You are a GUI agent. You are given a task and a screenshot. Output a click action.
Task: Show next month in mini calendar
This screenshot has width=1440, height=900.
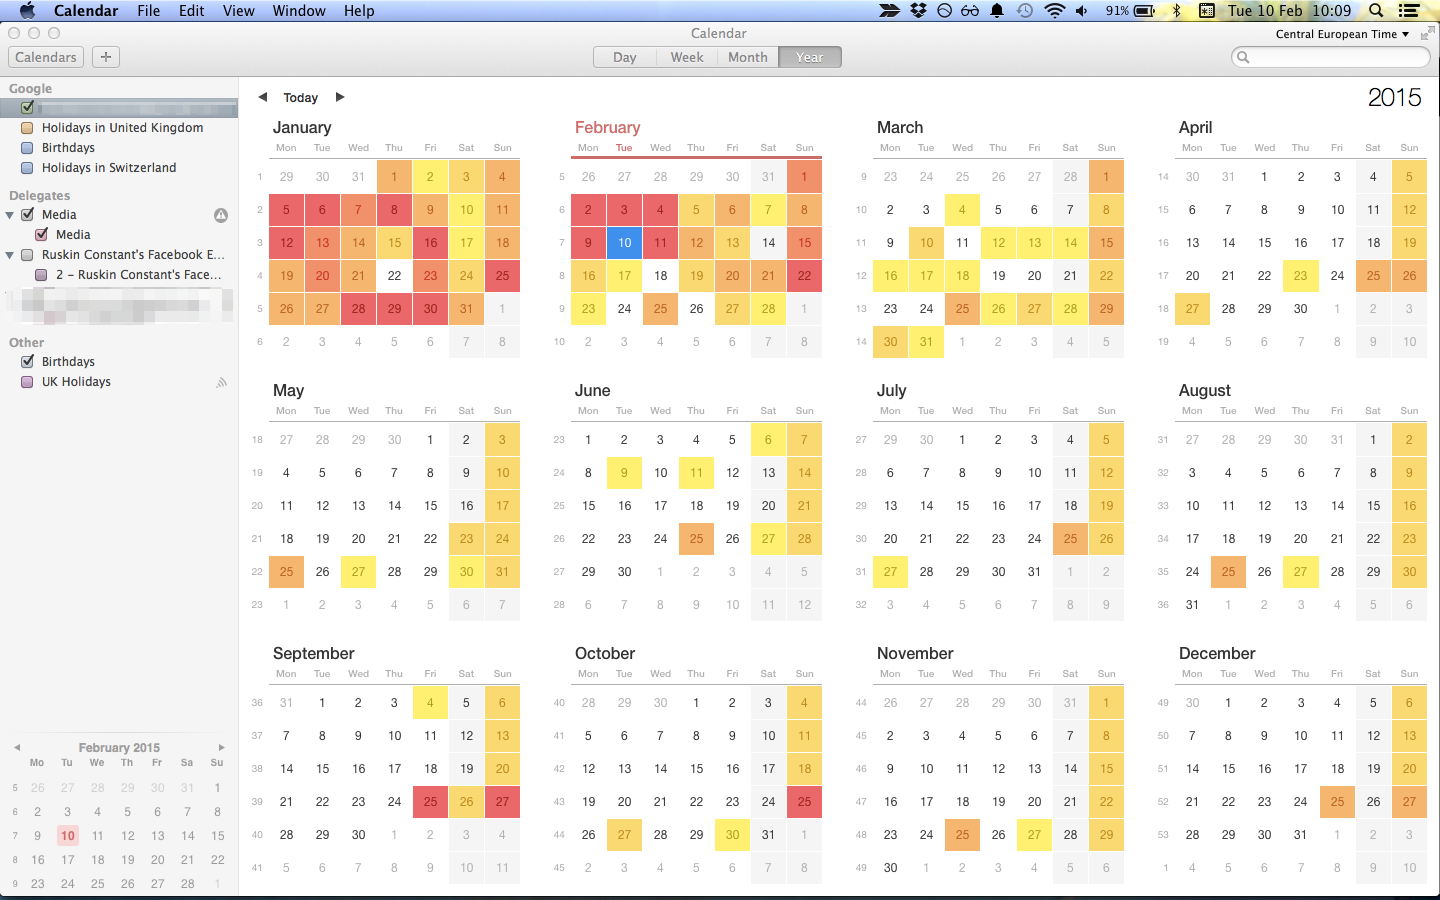pyautogui.click(x=221, y=747)
